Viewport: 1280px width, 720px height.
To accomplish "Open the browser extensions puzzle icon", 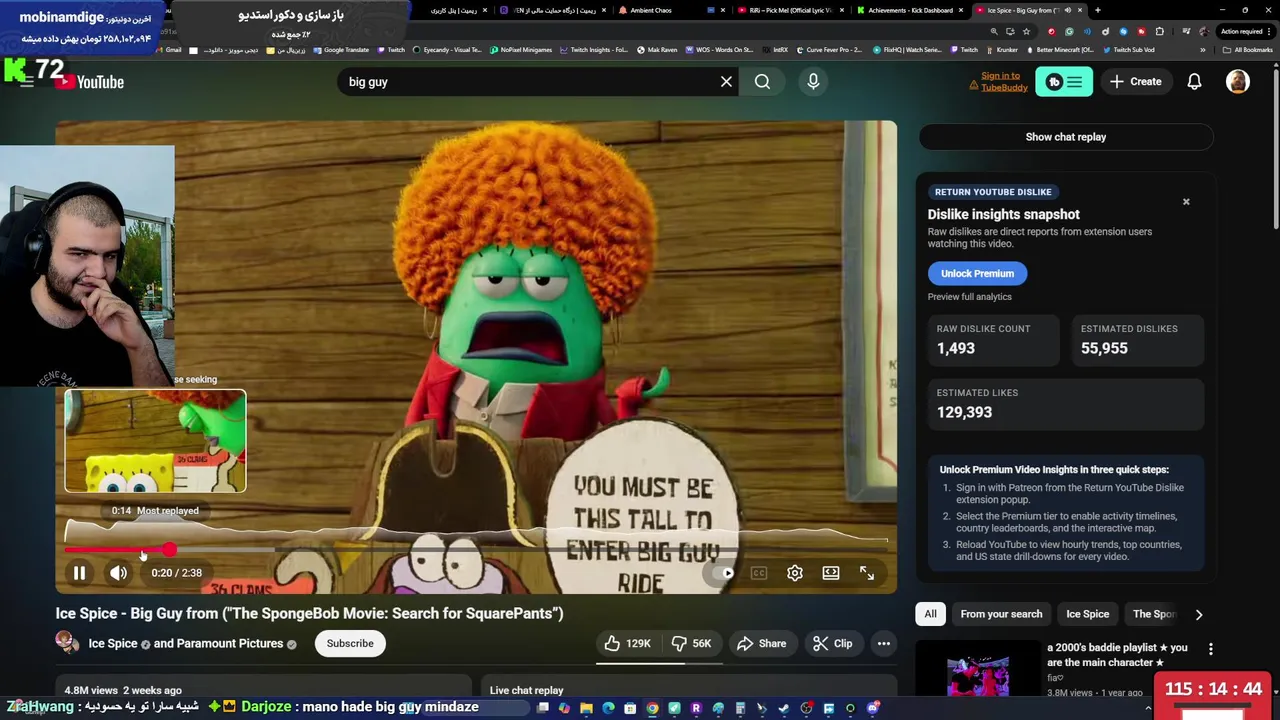I will tap(1160, 31).
